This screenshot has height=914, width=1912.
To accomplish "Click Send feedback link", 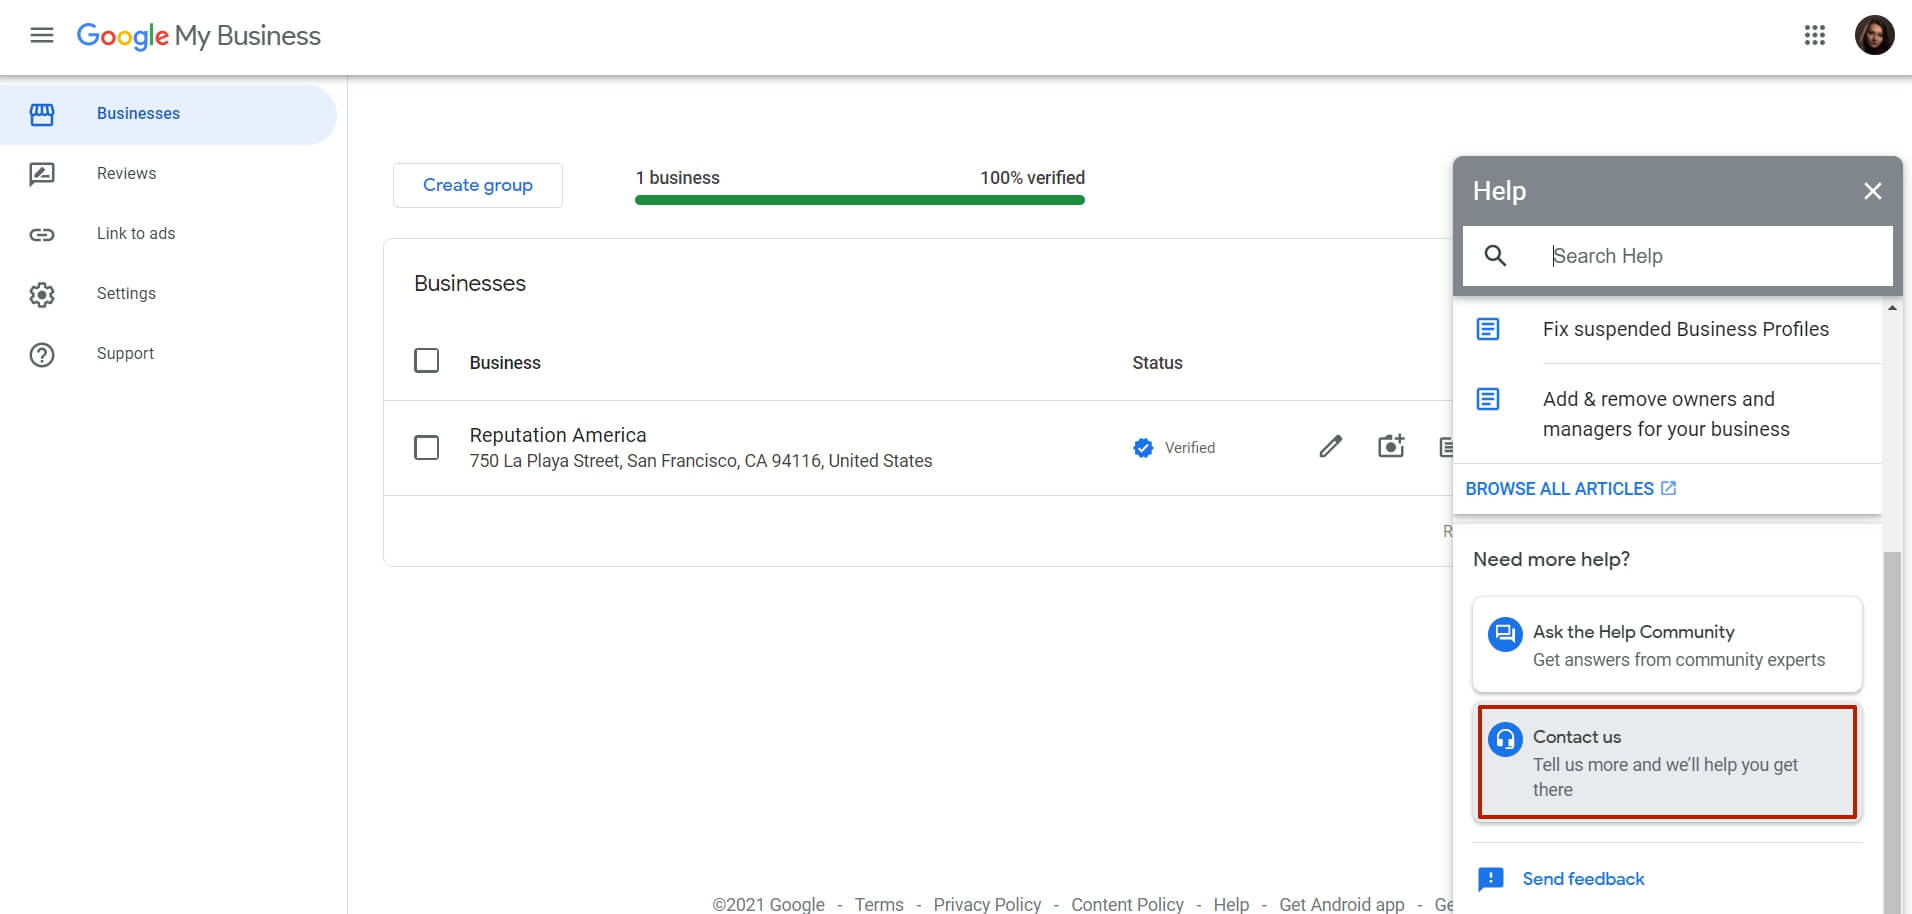I will pyautogui.click(x=1583, y=879).
